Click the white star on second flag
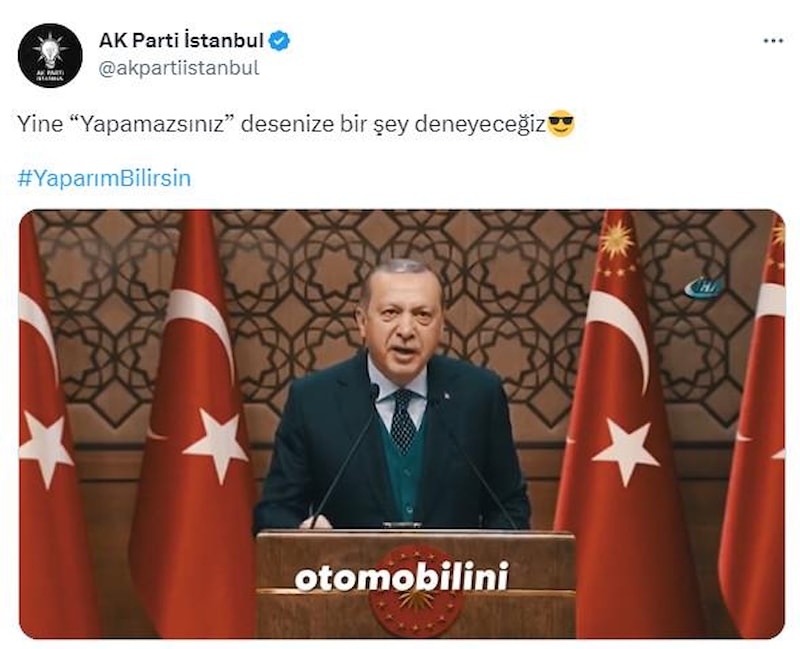The height and width of the screenshot is (649, 800). click(216, 443)
